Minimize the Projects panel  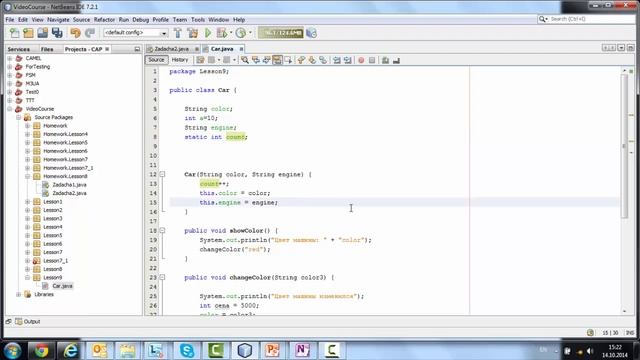click(137, 49)
